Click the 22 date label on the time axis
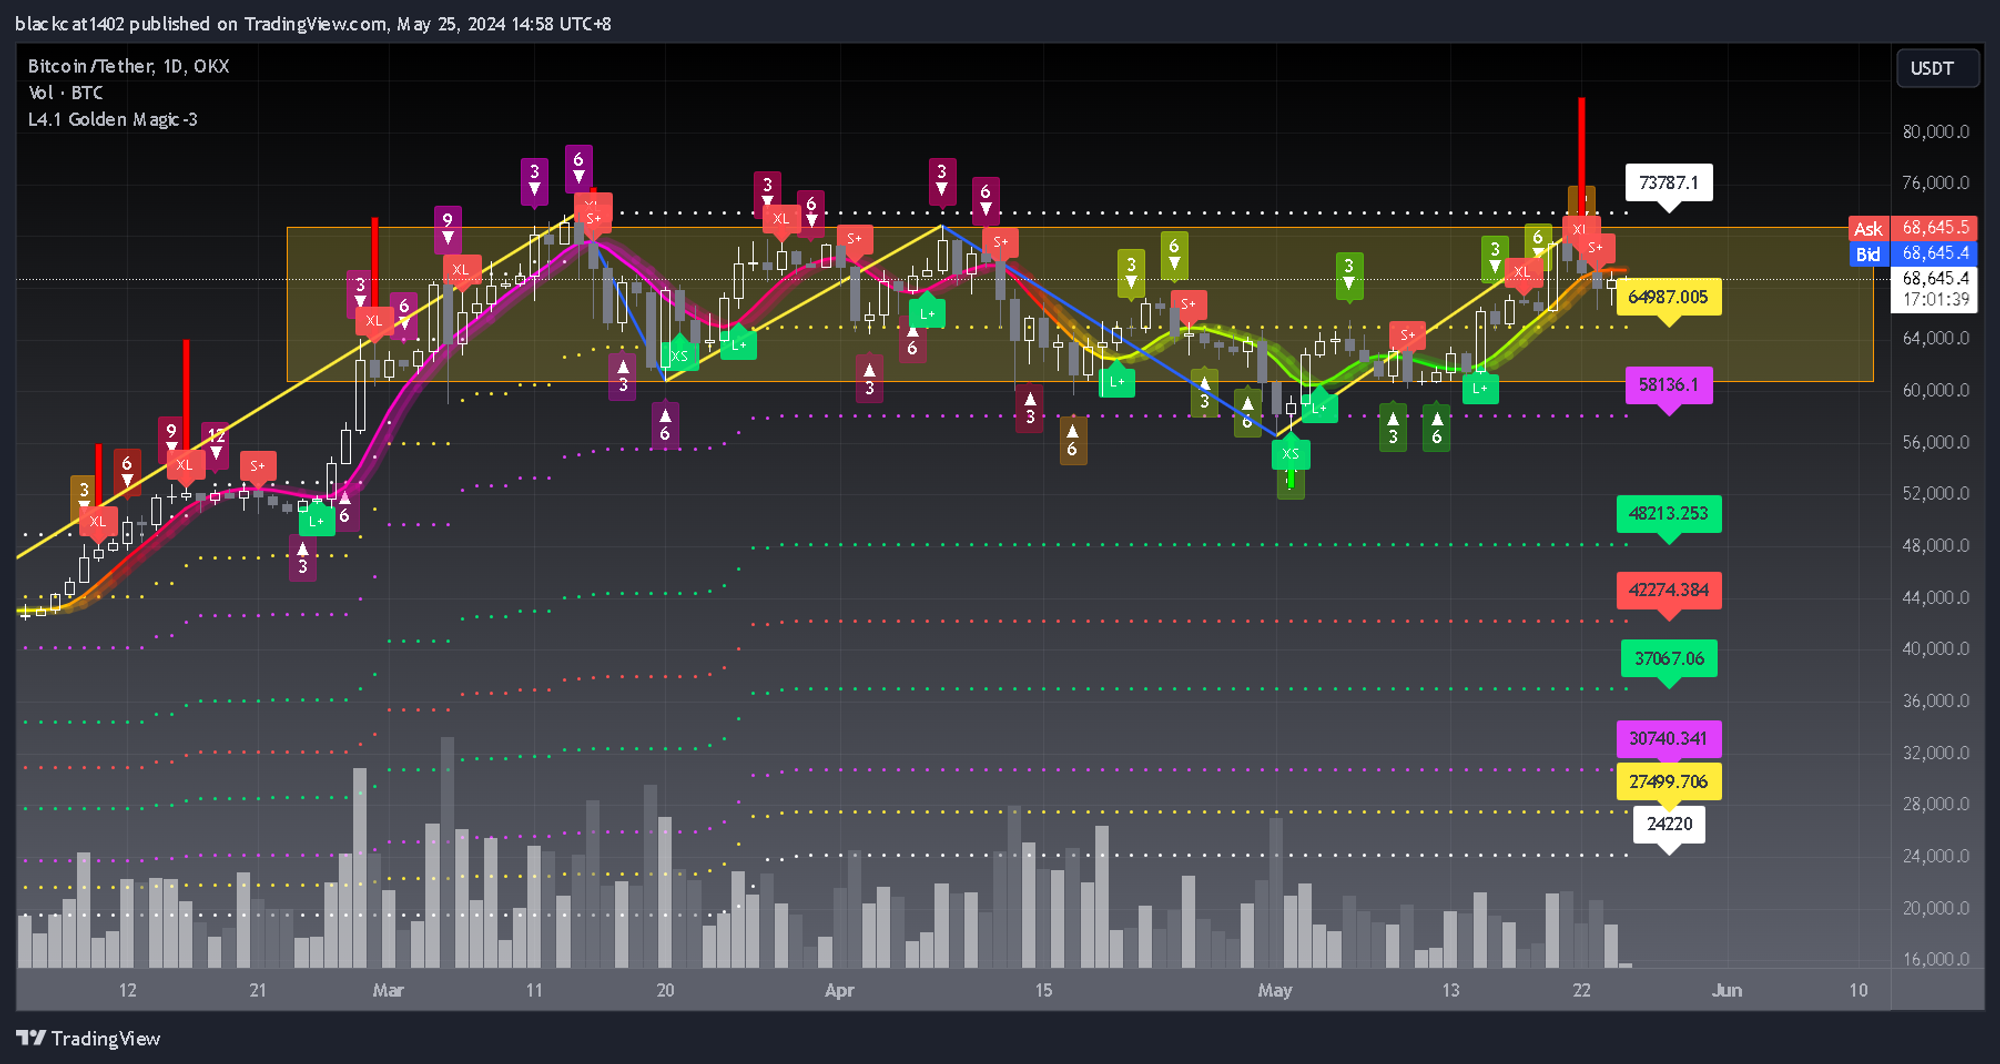This screenshot has height=1064, width=2000. click(1581, 991)
